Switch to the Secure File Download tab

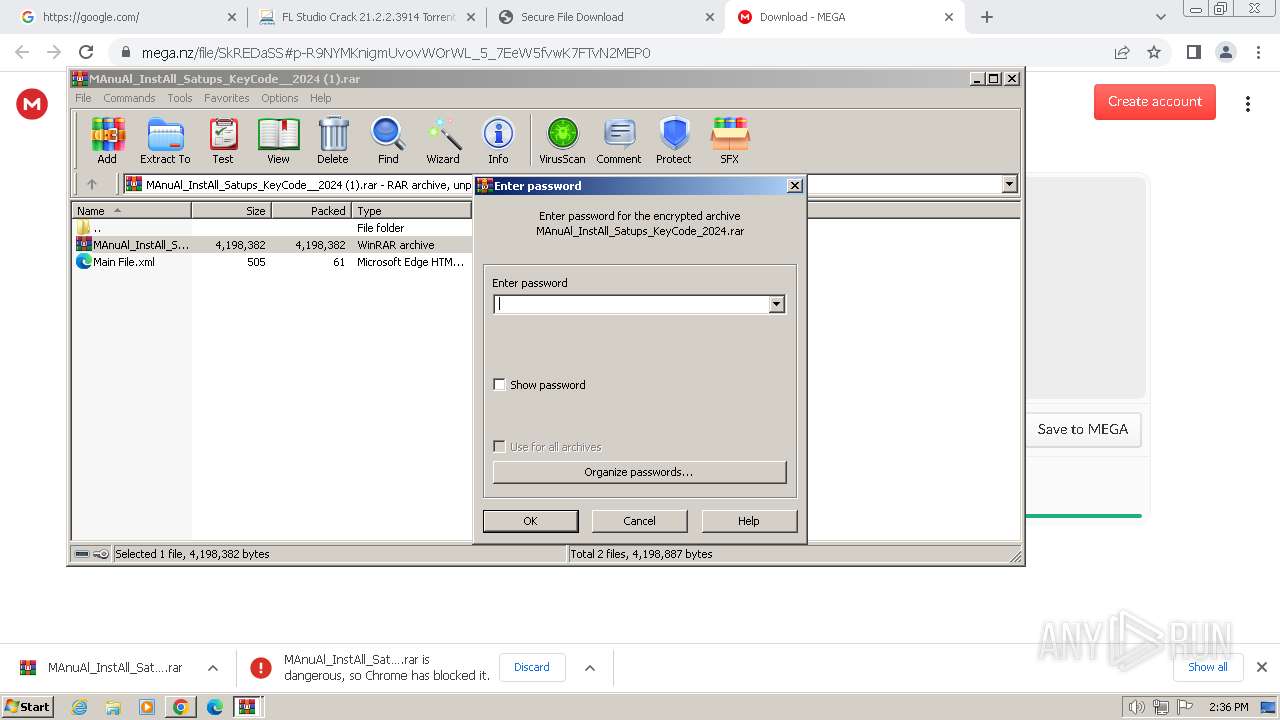[606, 17]
